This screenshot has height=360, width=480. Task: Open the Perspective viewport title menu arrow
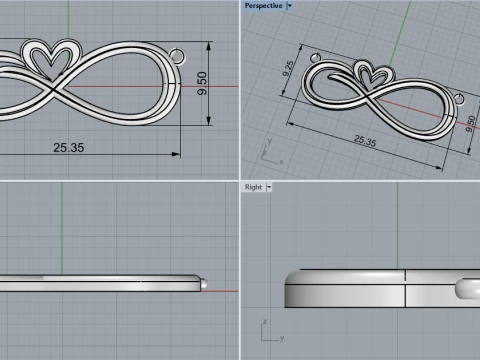coord(290,6)
